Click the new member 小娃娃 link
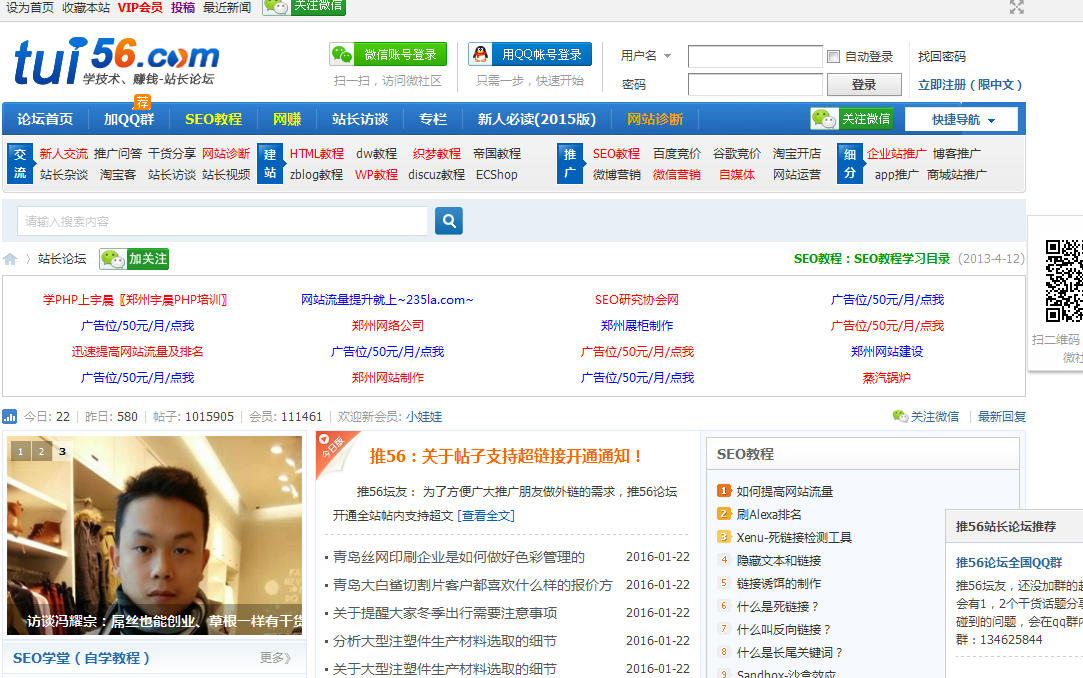The image size is (1083, 678). click(424, 416)
